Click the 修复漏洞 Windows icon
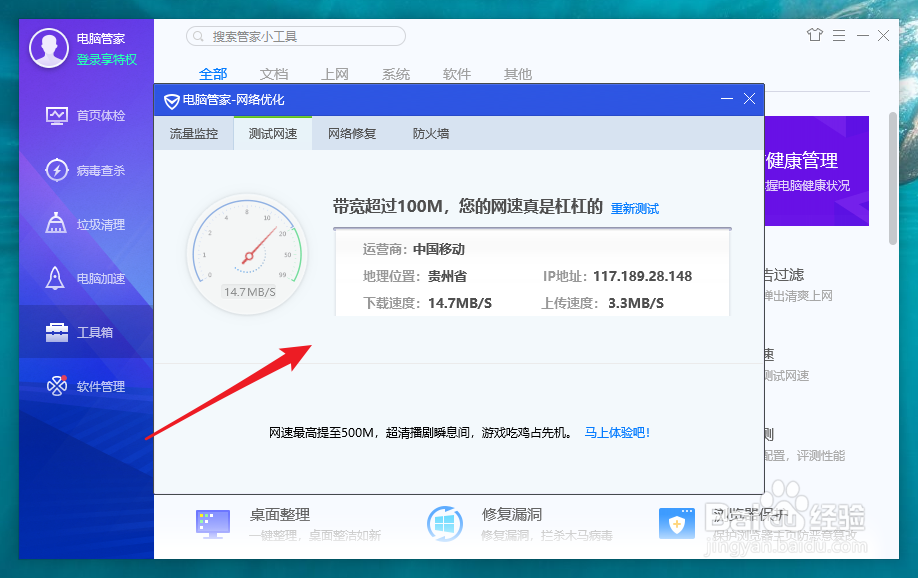The image size is (918, 578). [444, 524]
